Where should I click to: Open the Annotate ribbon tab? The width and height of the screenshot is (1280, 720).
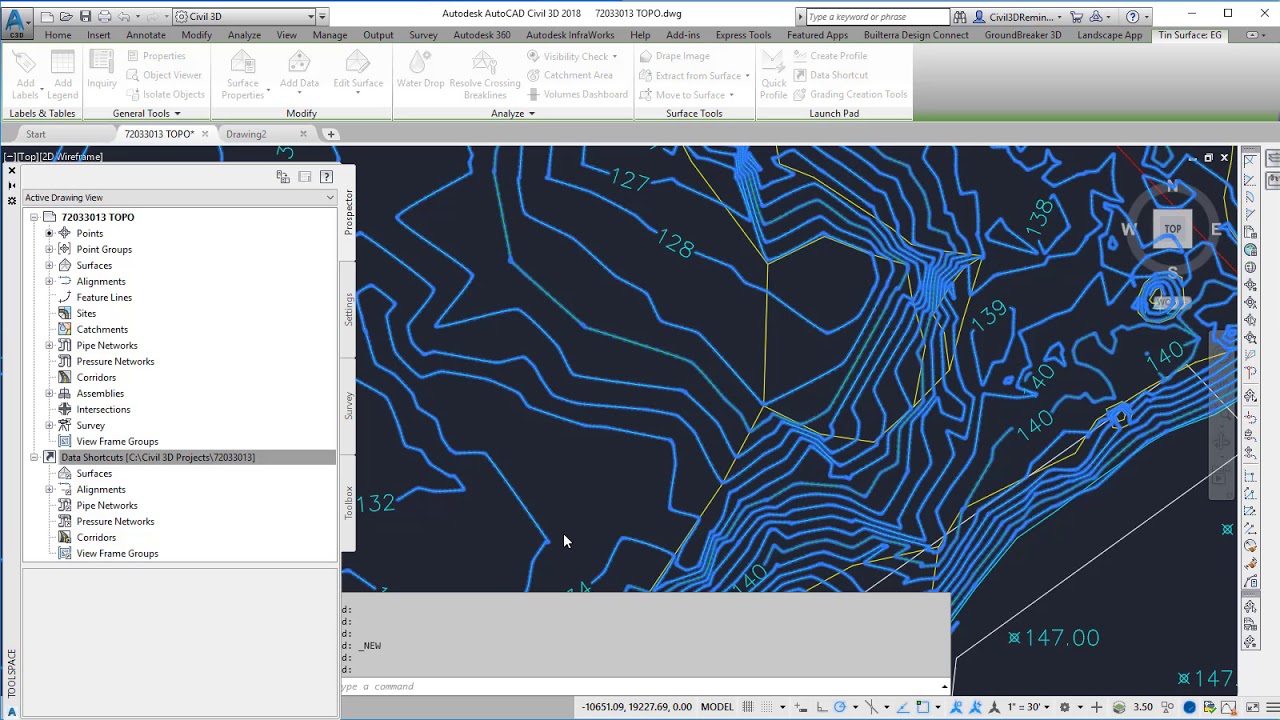(x=146, y=35)
